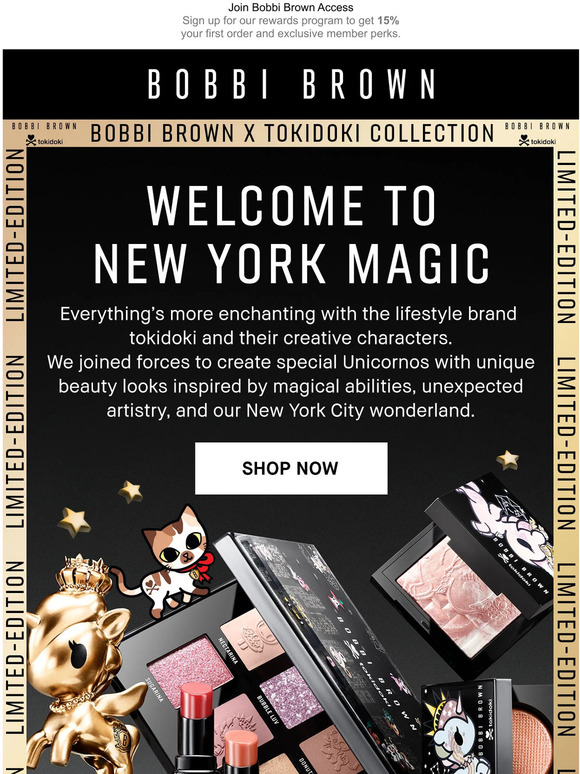
Task: Click the Bobbi Brown logo header
Action: pos(291,84)
